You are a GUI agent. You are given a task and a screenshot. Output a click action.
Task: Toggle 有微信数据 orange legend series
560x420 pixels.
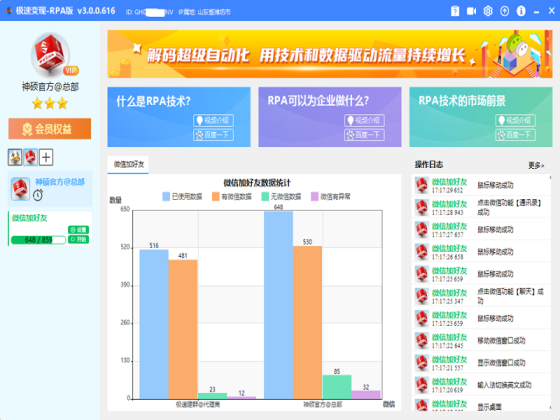pyautogui.click(x=232, y=196)
